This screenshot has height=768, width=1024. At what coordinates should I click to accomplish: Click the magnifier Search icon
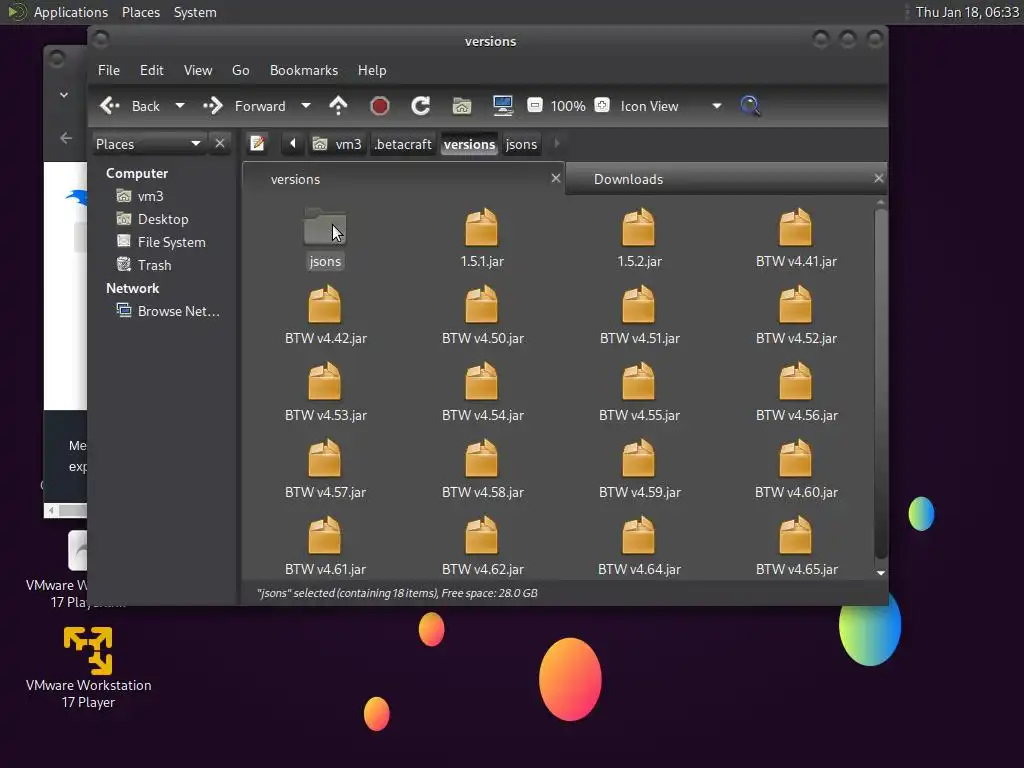(x=750, y=106)
